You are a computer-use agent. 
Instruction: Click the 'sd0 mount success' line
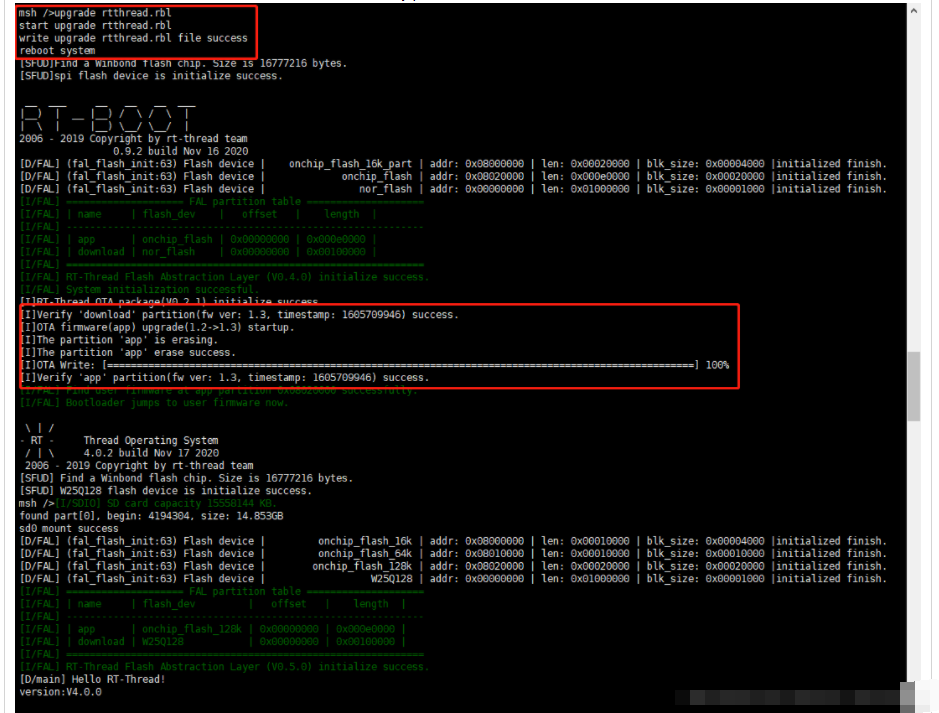(x=68, y=528)
